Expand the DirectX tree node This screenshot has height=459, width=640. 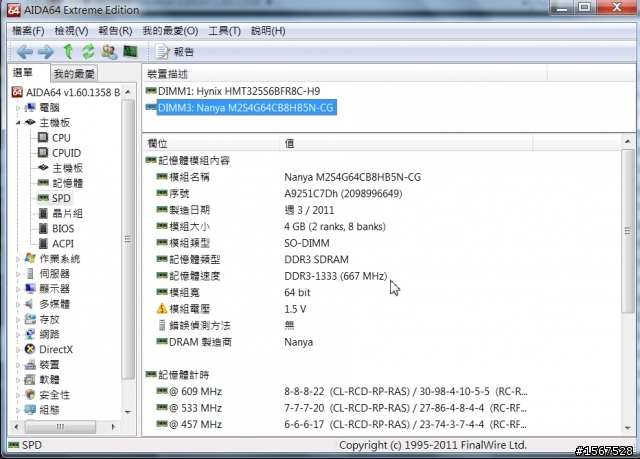[x=18, y=350]
